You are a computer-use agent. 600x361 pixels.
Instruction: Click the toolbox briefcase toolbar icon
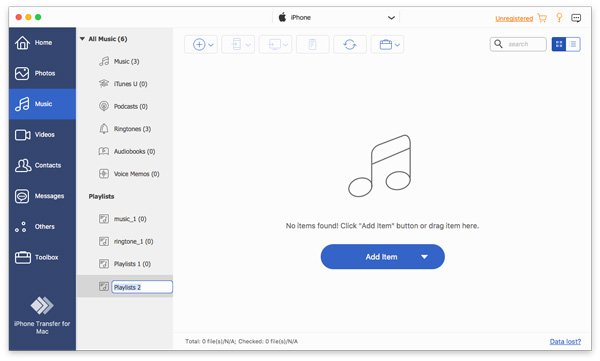click(x=386, y=44)
